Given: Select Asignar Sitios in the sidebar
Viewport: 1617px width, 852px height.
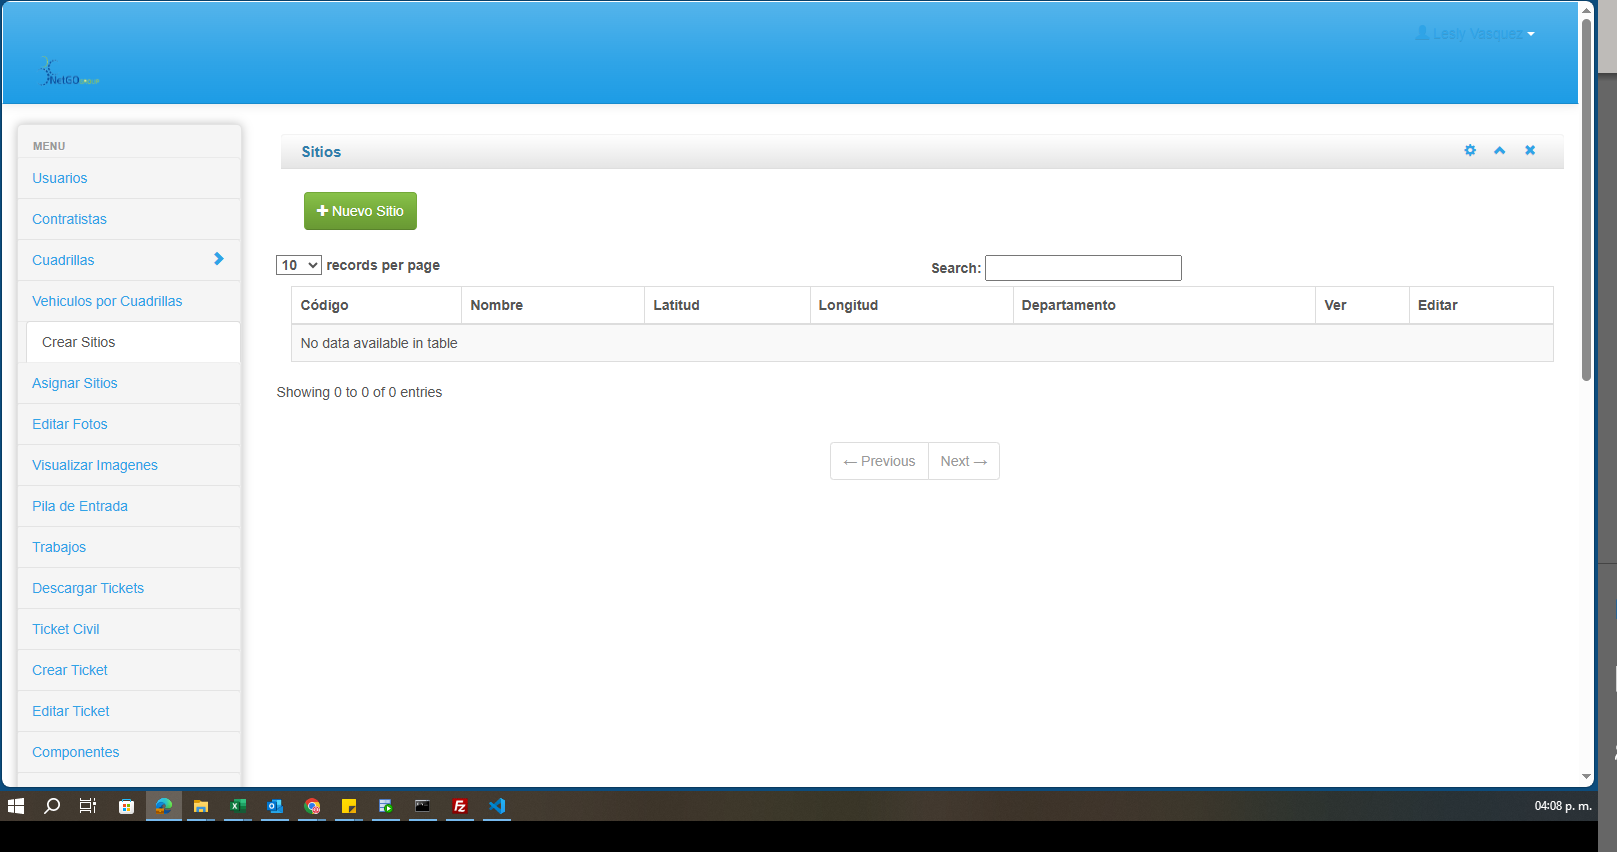Looking at the screenshot, I should 75,383.
